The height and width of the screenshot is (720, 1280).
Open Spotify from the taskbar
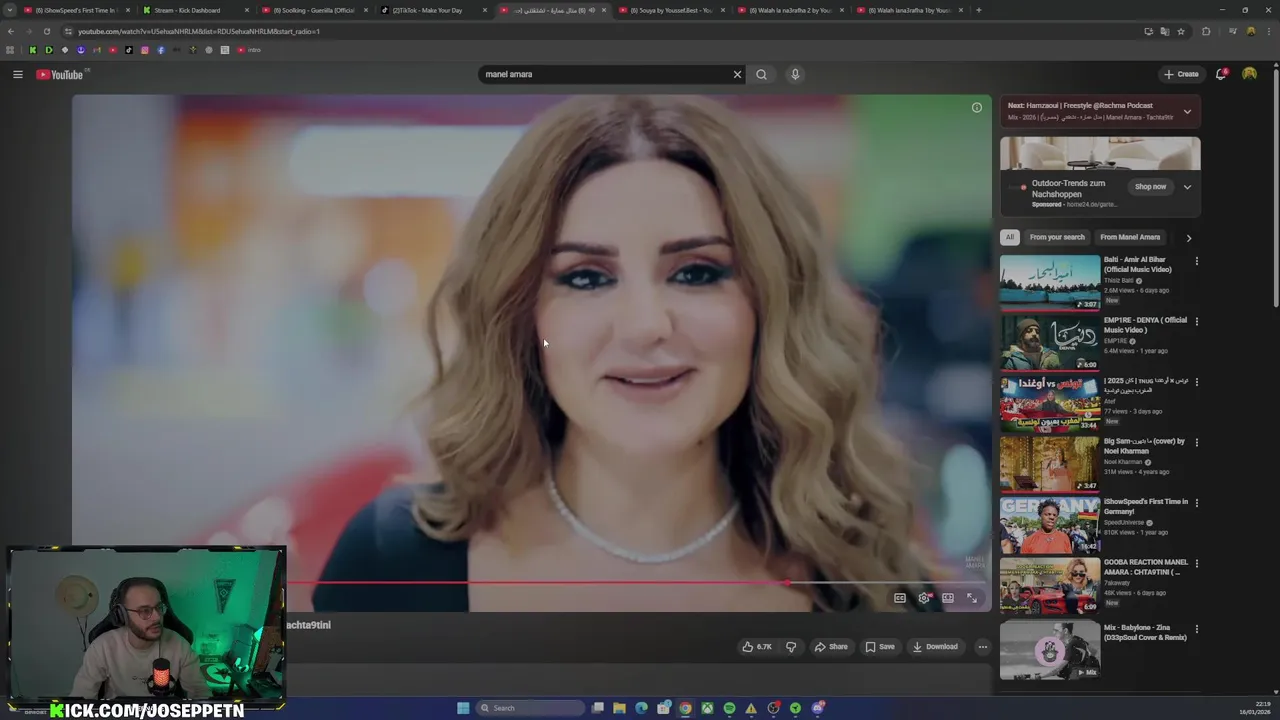(x=729, y=708)
